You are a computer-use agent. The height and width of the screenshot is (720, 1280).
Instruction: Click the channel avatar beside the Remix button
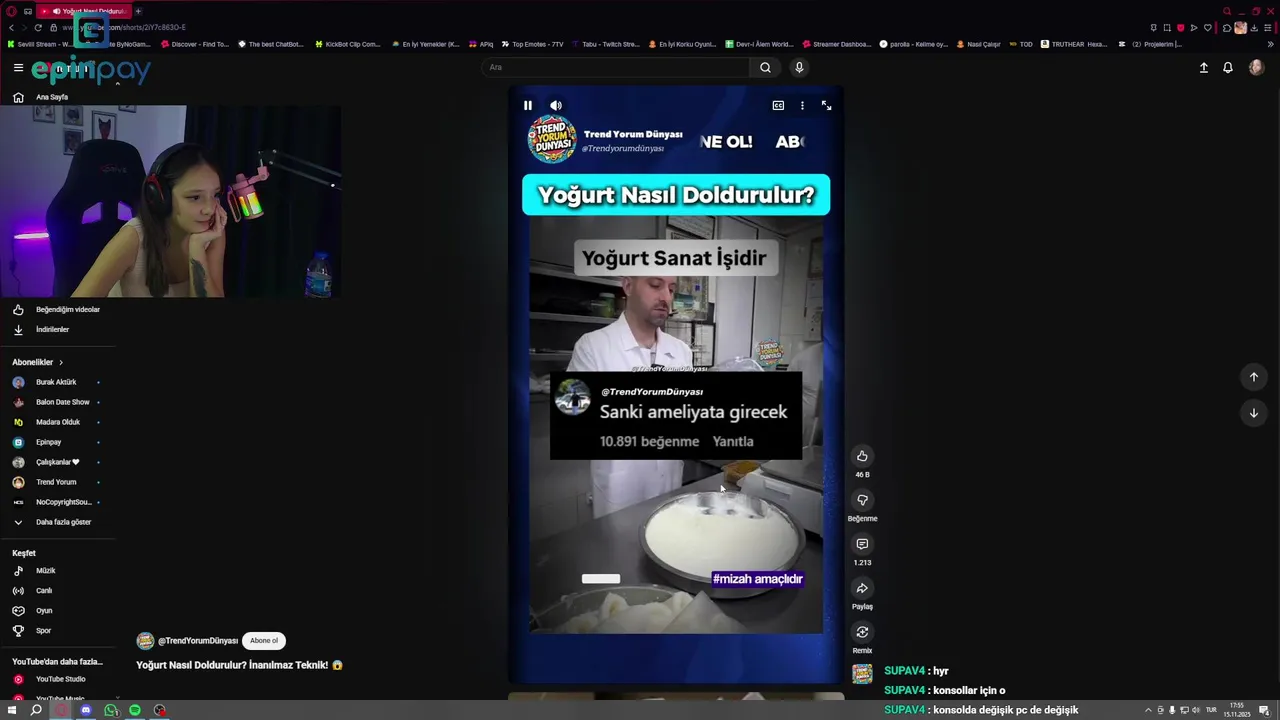pos(862,674)
